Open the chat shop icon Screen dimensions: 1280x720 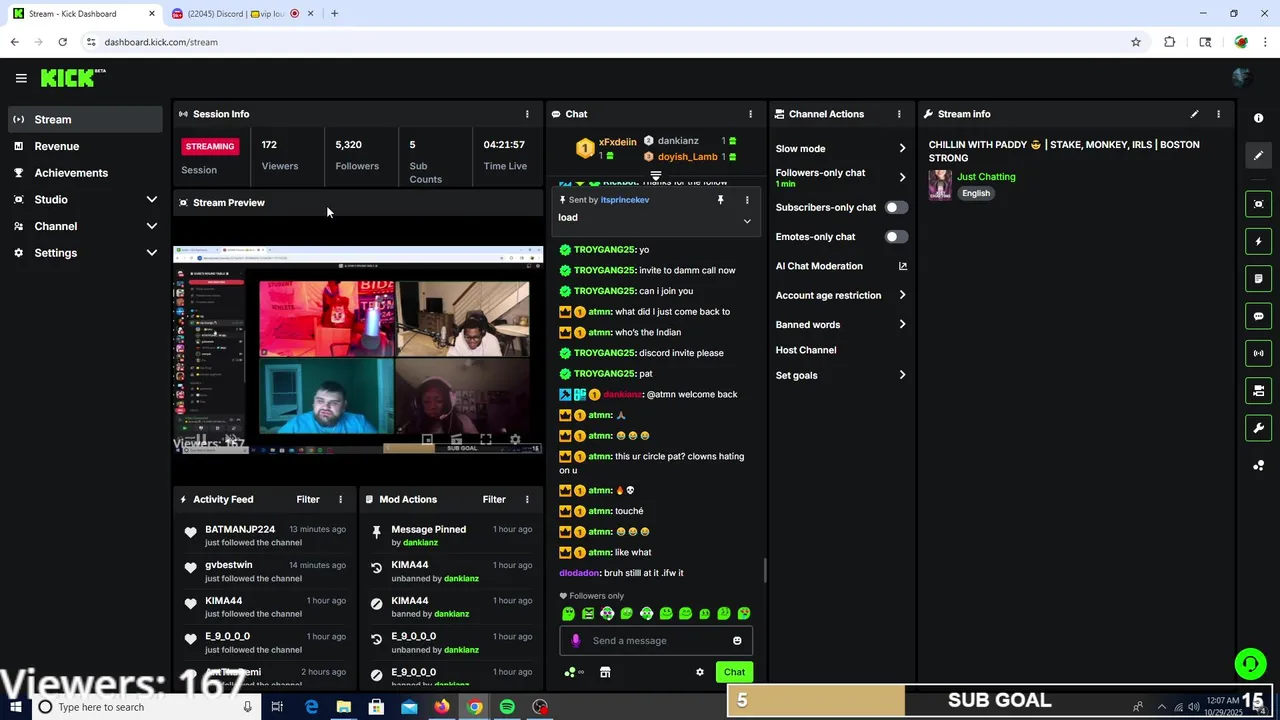click(x=605, y=672)
